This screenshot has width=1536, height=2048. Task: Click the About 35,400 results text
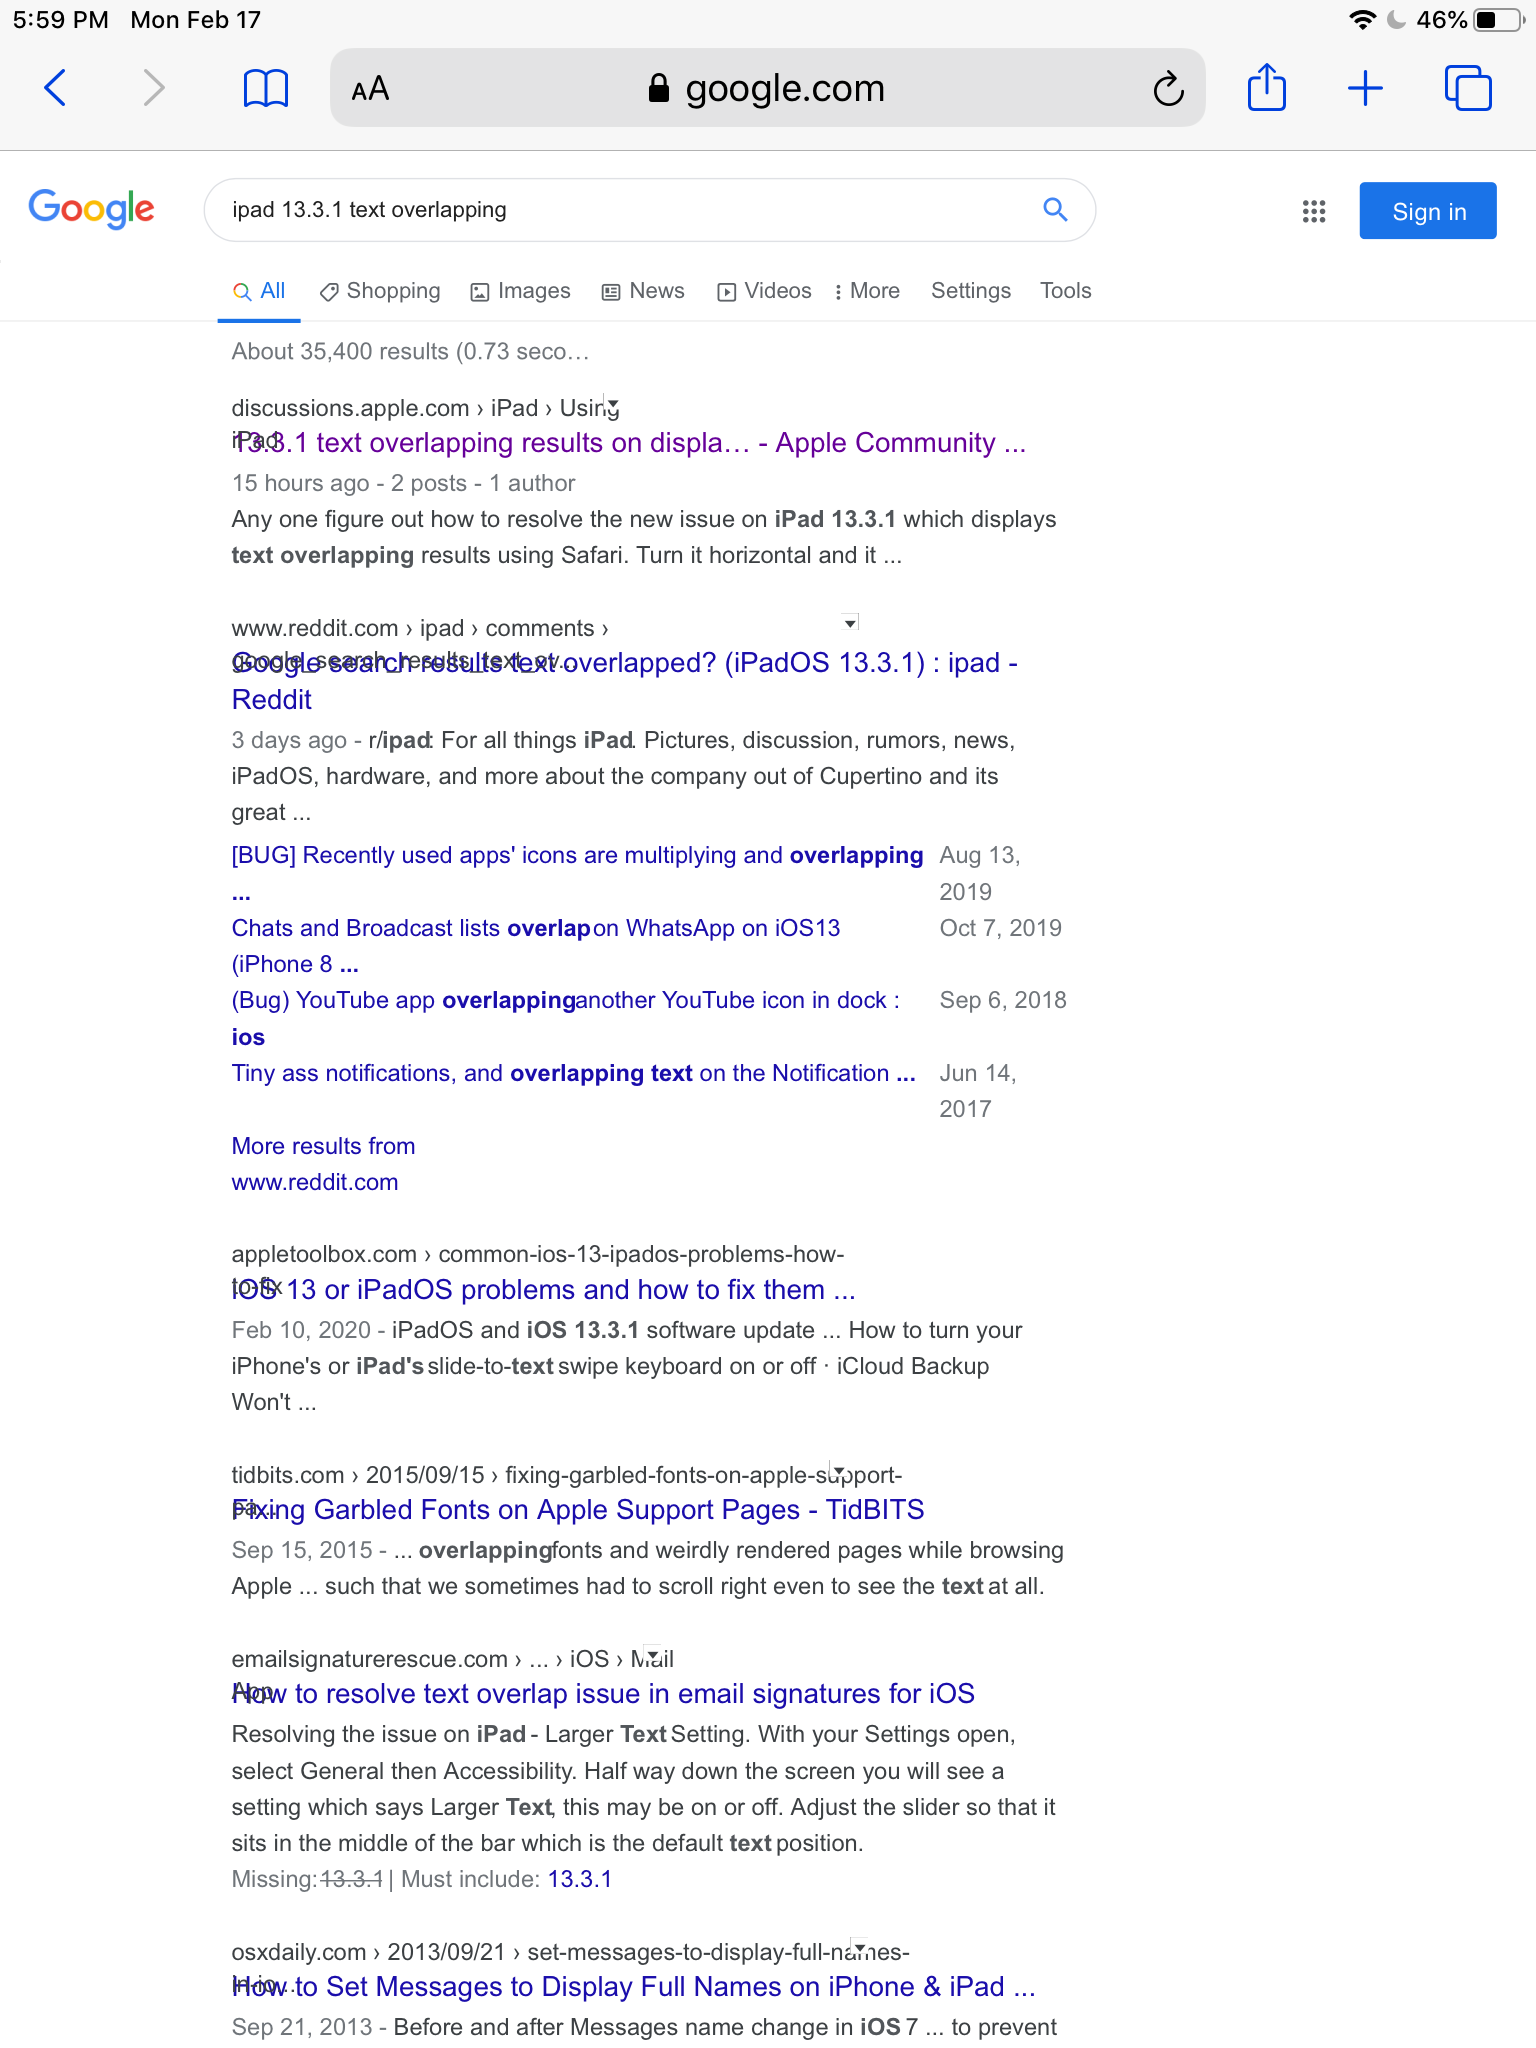411,352
